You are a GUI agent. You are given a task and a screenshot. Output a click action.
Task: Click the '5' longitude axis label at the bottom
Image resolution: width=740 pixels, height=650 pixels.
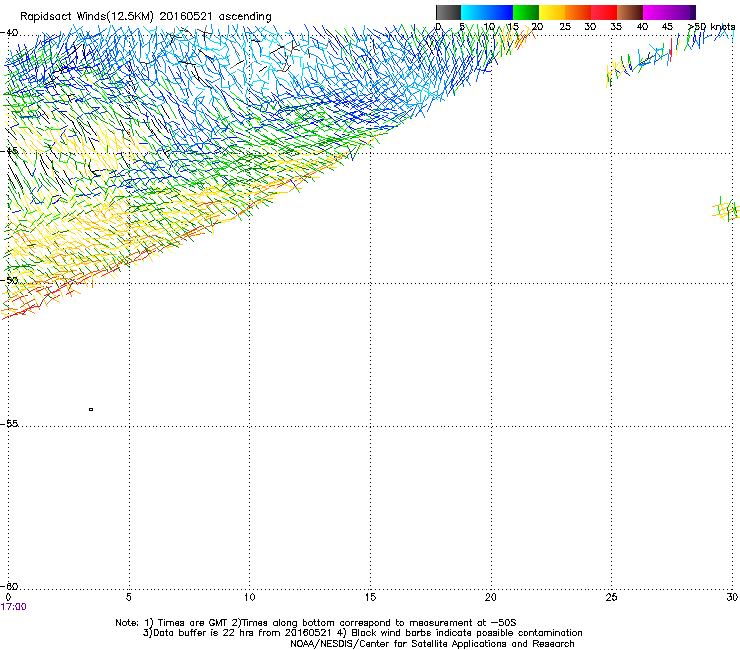pos(129,597)
